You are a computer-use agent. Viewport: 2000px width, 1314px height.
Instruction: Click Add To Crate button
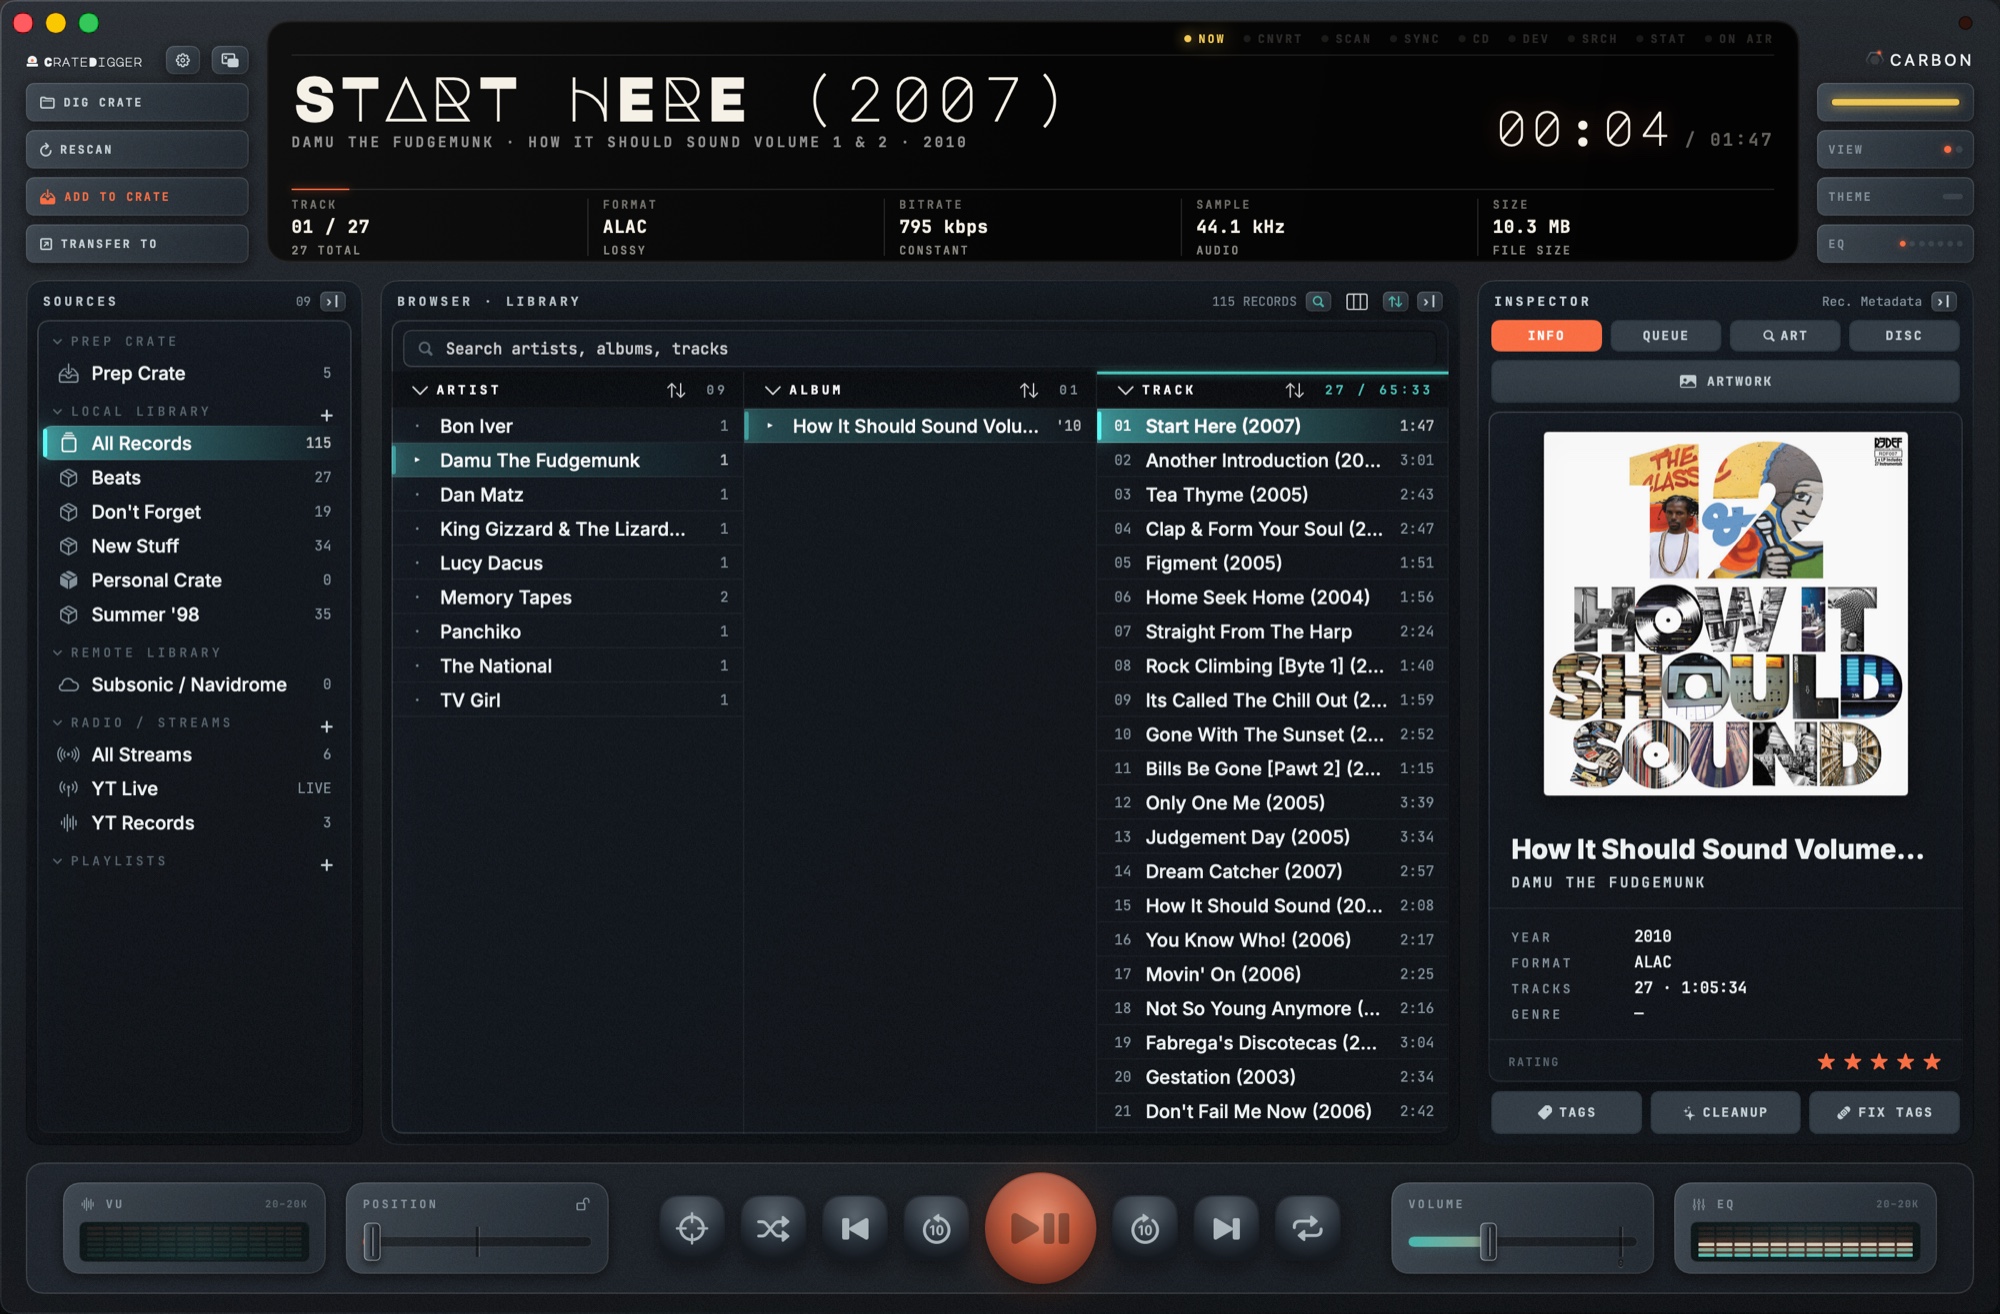(137, 197)
